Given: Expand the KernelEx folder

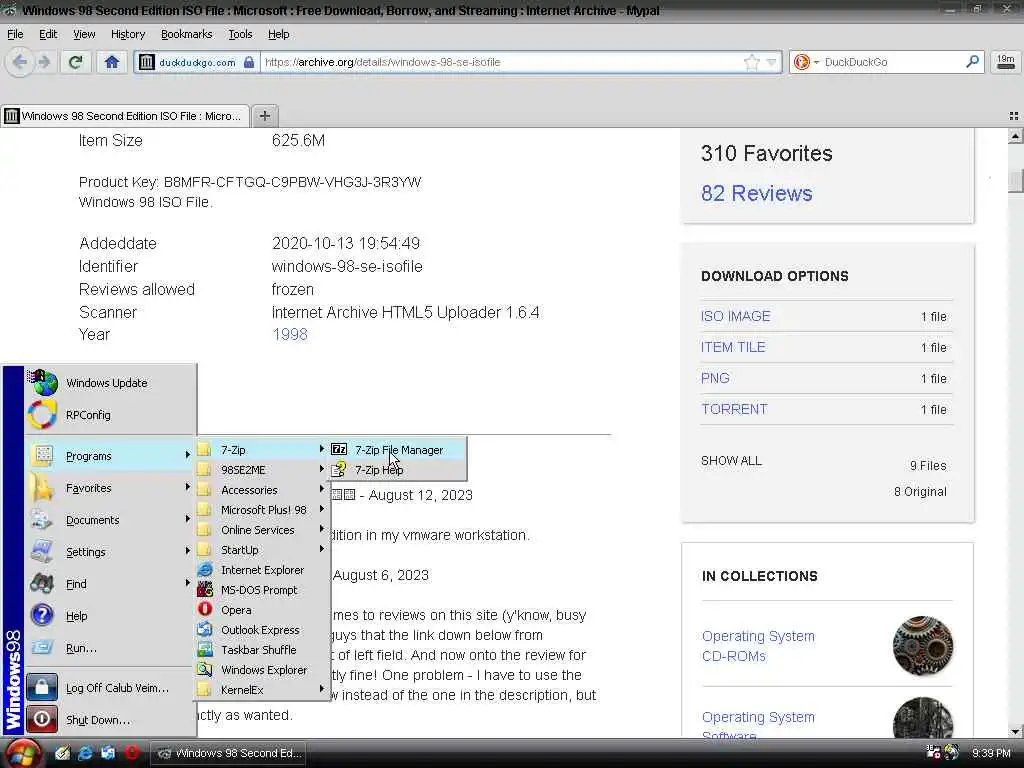Looking at the screenshot, I should click(262, 690).
